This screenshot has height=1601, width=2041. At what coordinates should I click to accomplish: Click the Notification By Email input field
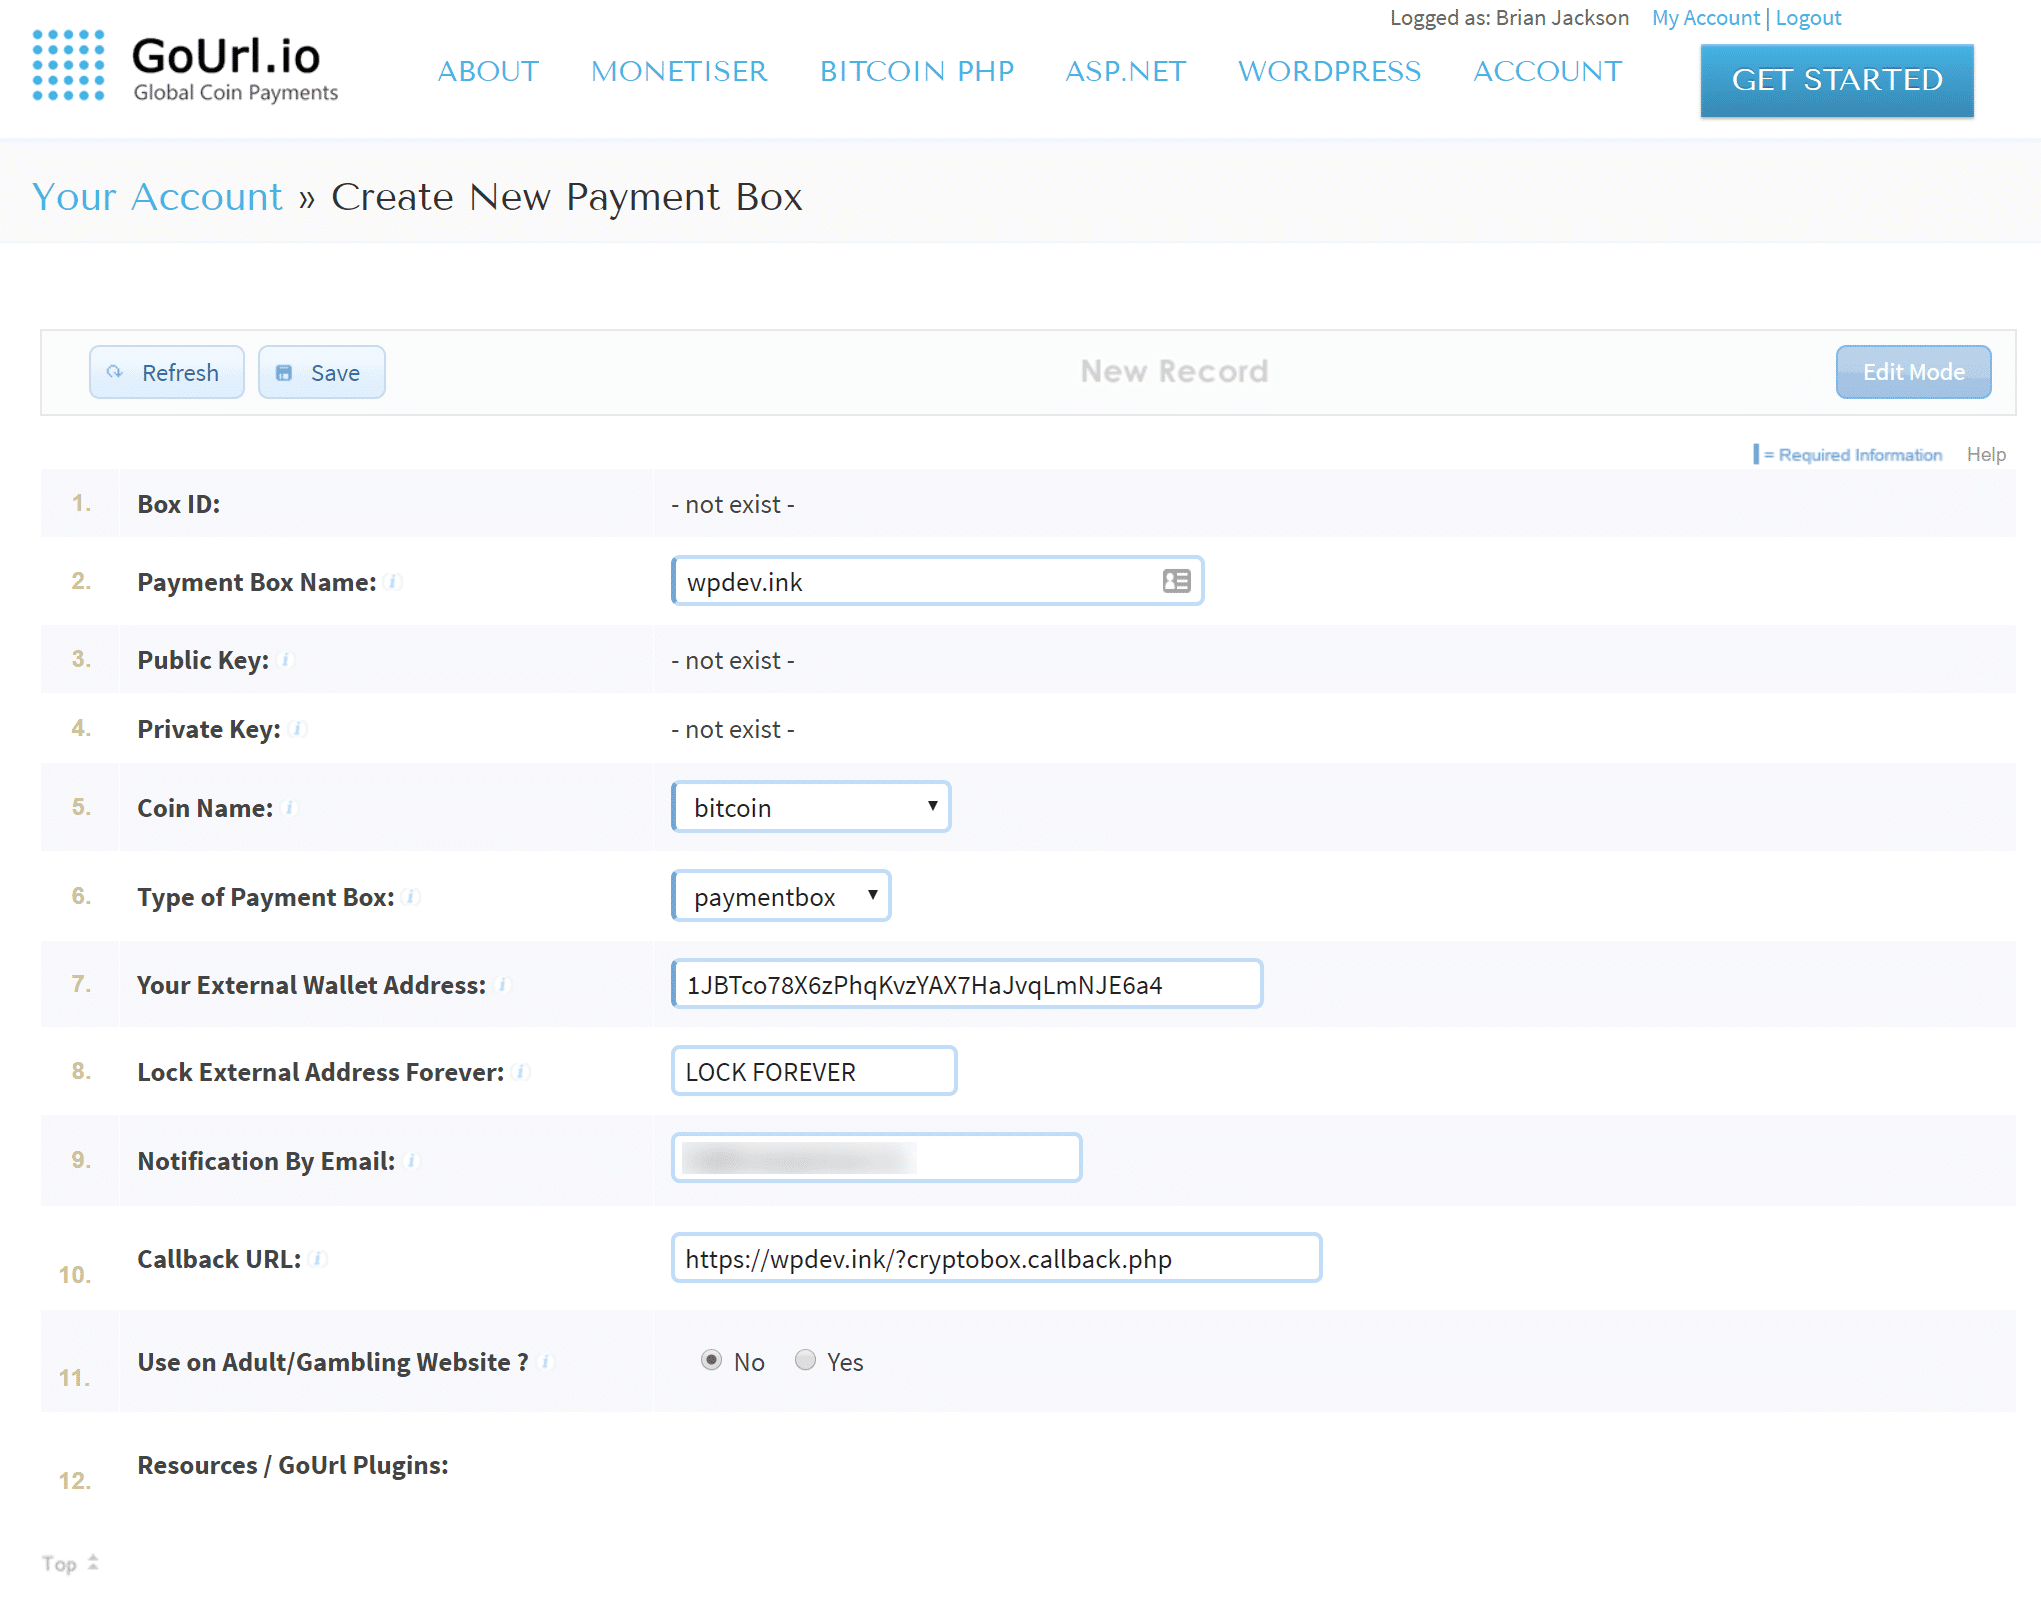(x=876, y=1158)
